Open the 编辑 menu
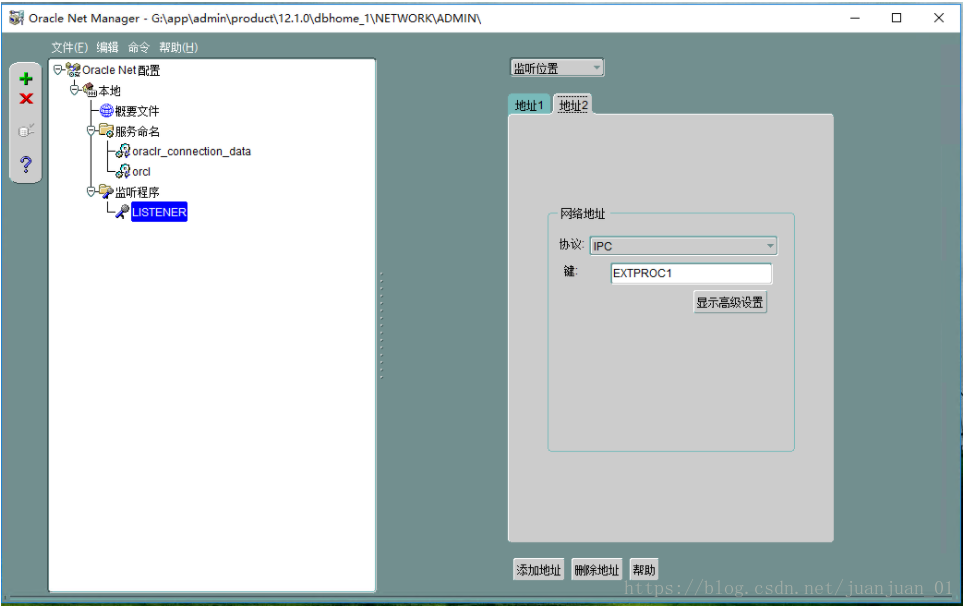 pos(107,47)
